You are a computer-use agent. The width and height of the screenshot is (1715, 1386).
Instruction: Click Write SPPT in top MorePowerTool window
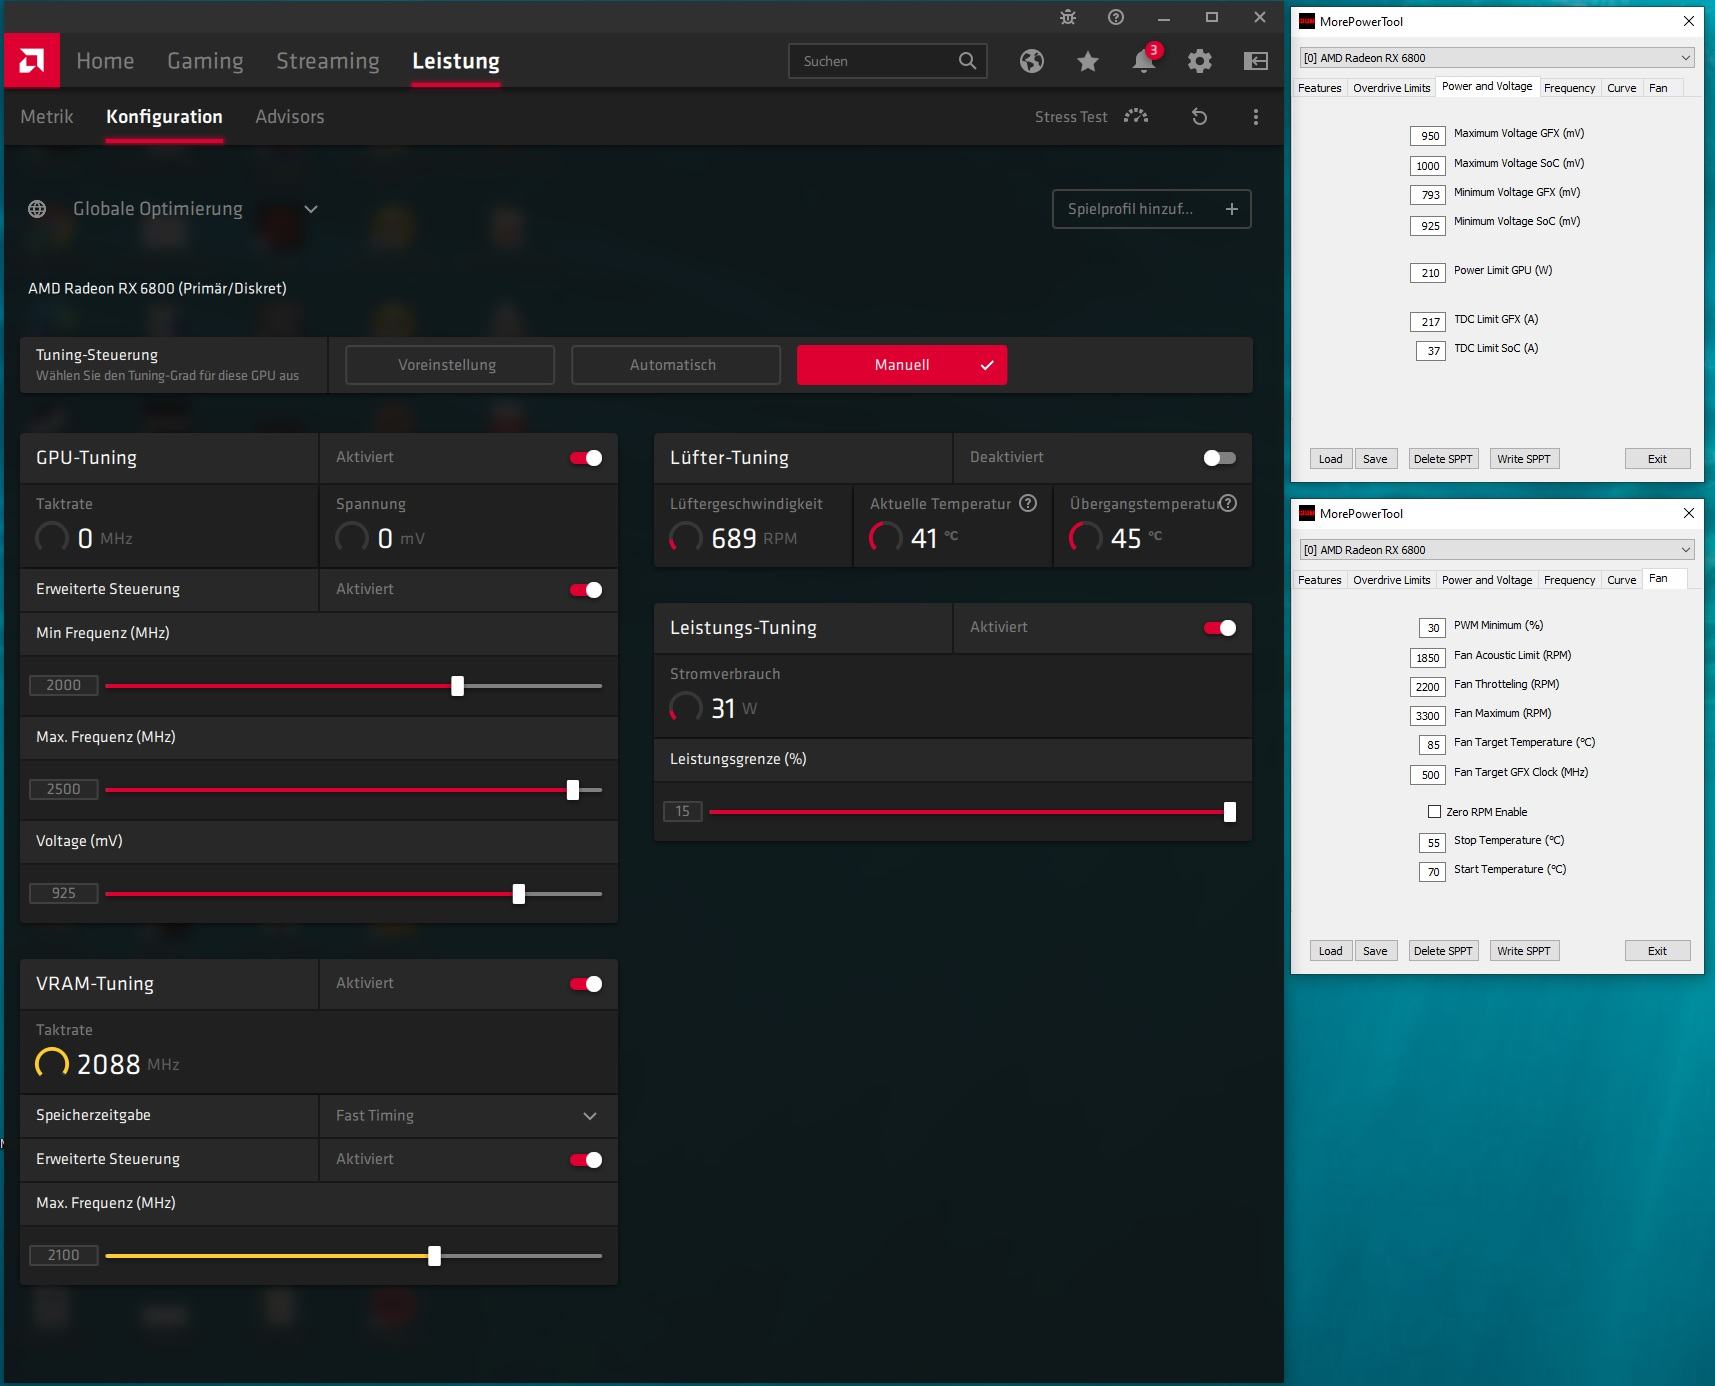point(1524,459)
